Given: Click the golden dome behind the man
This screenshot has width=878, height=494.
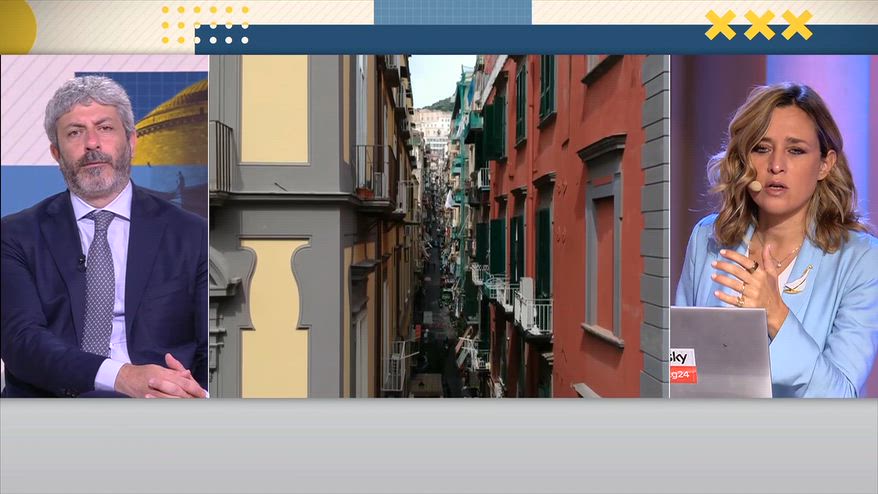Looking at the screenshot, I should (172, 123).
